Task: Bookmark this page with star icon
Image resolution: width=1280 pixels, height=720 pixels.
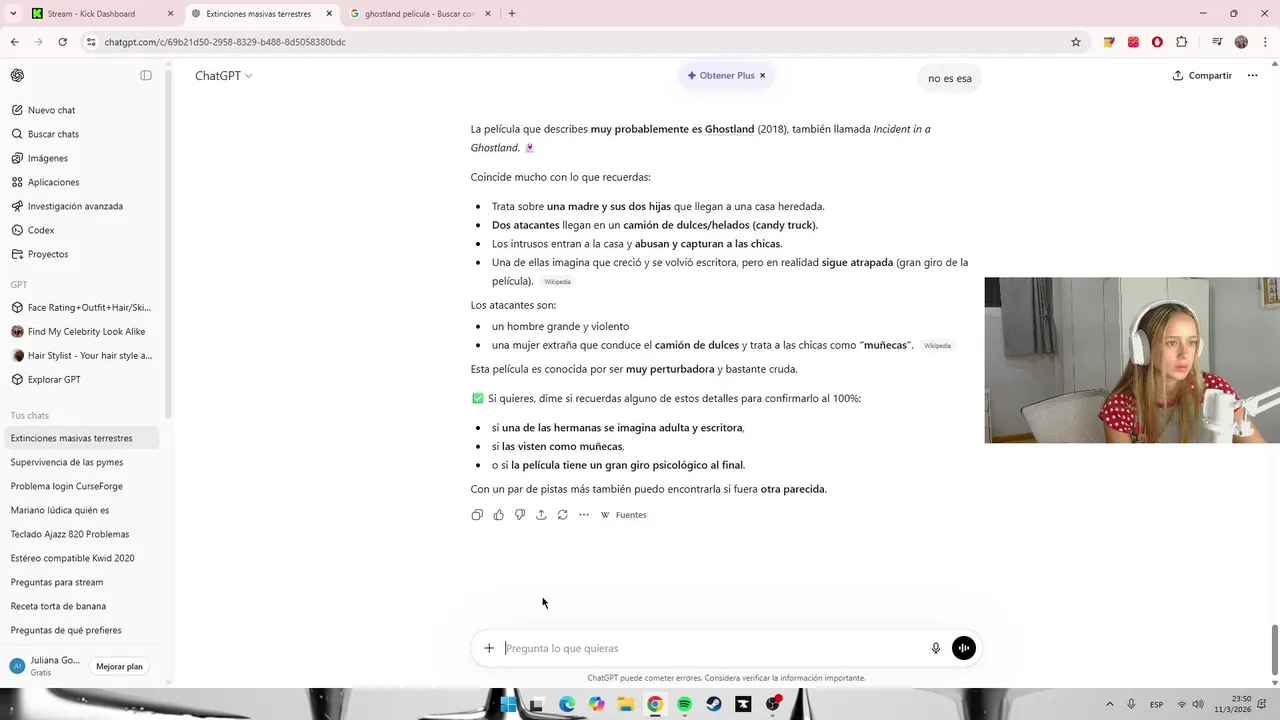Action: 1076,42
